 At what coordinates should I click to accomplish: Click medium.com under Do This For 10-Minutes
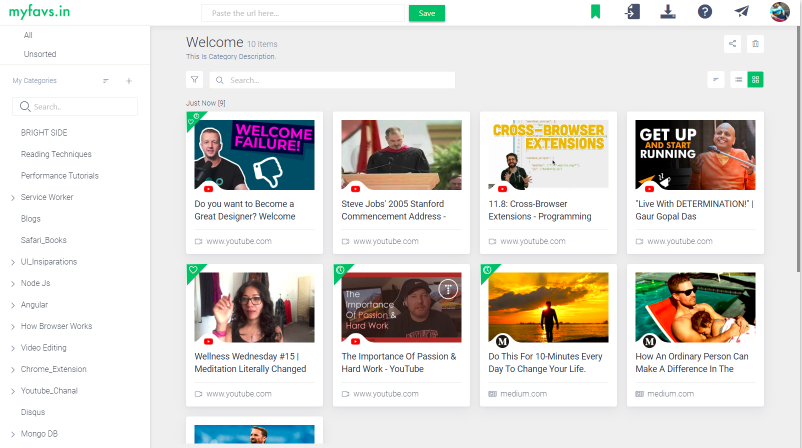pos(524,394)
